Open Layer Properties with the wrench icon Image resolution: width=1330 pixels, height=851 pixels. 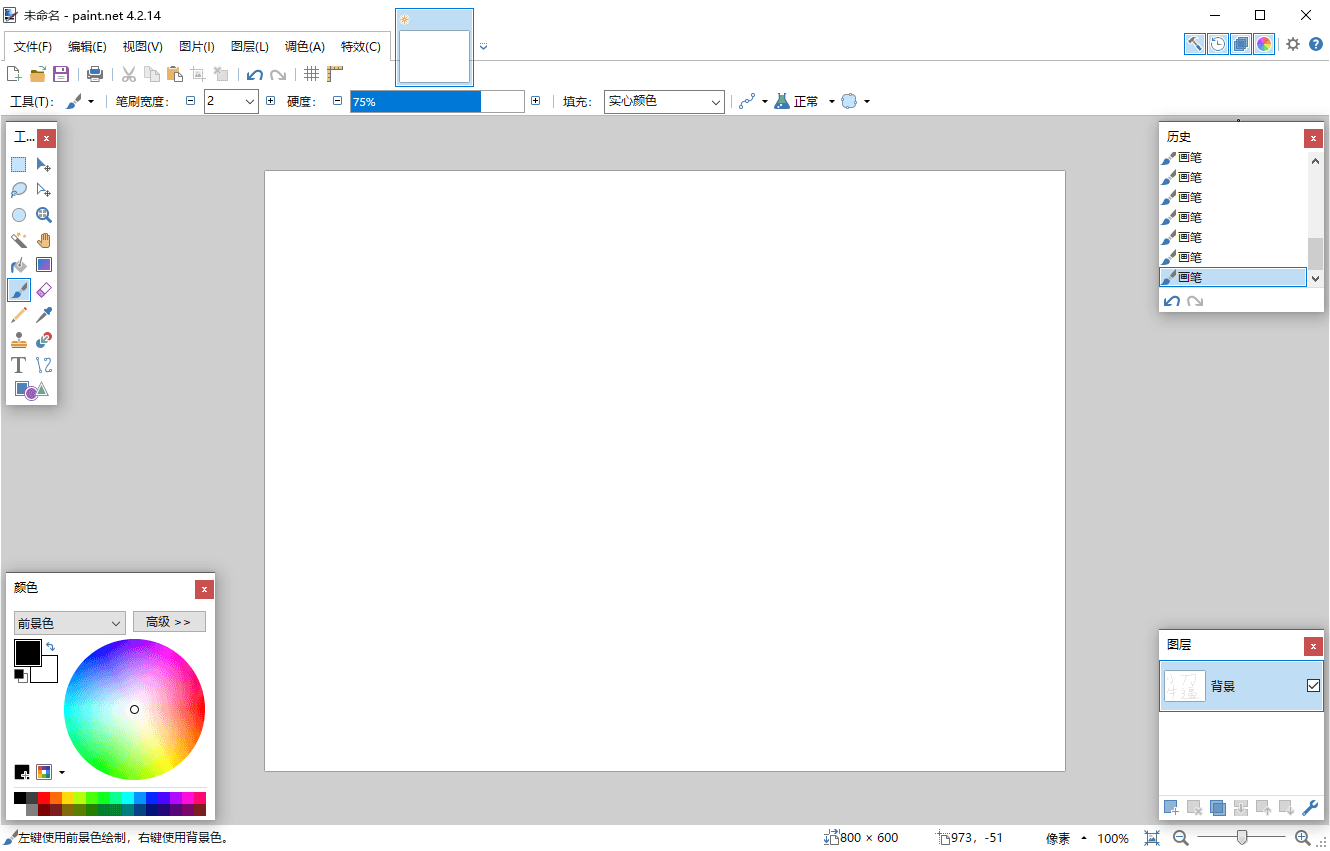pos(1310,808)
